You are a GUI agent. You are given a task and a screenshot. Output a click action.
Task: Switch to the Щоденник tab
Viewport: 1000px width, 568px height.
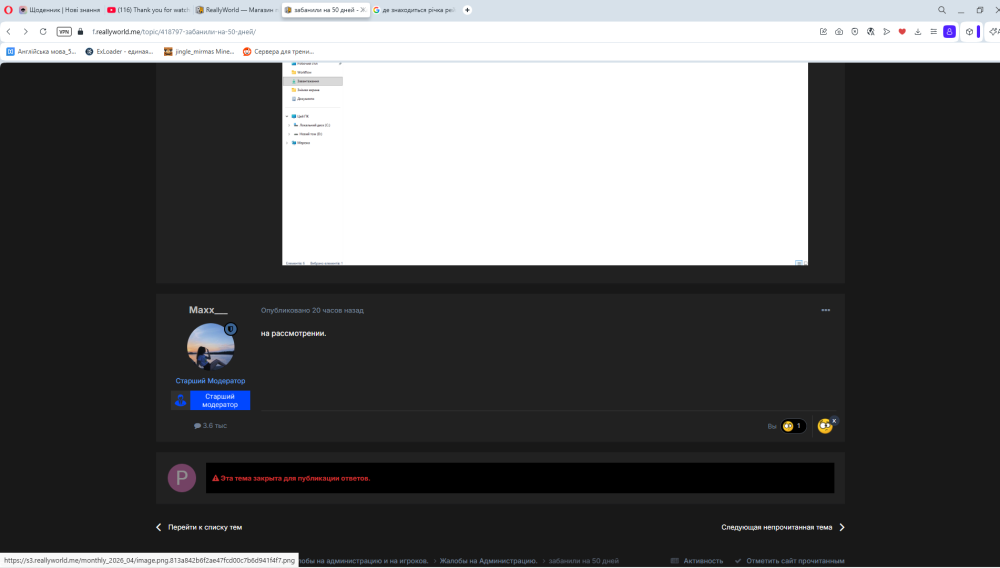pyautogui.click(x=59, y=10)
